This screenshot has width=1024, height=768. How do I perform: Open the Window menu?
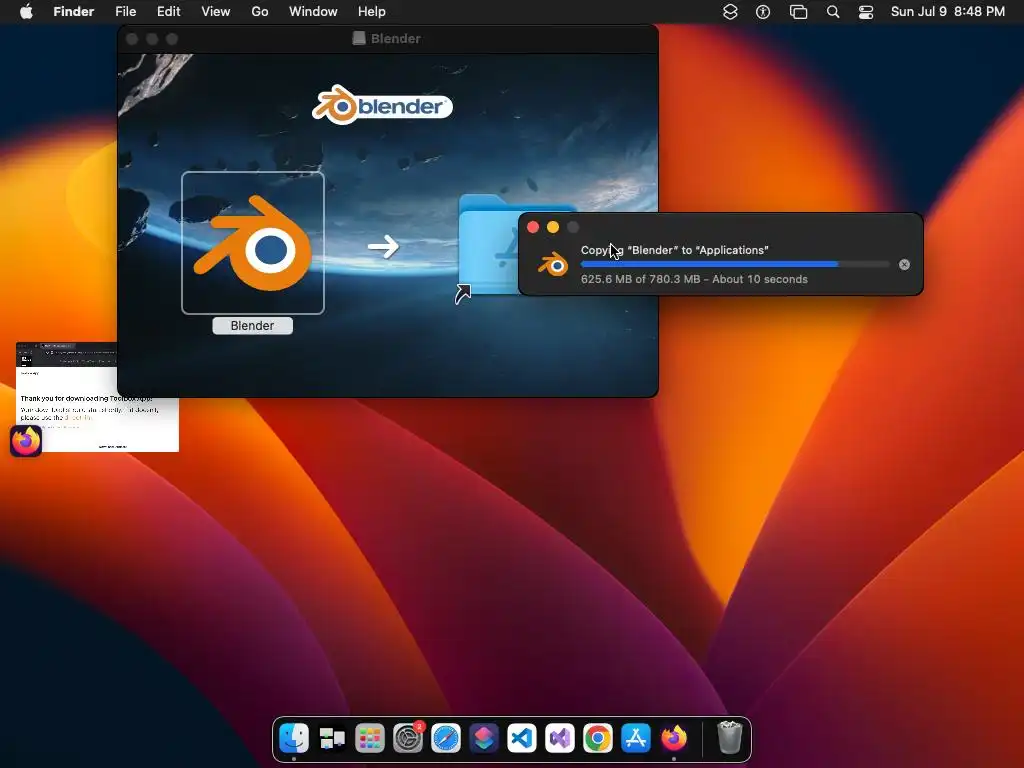pyautogui.click(x=313, y=12)
